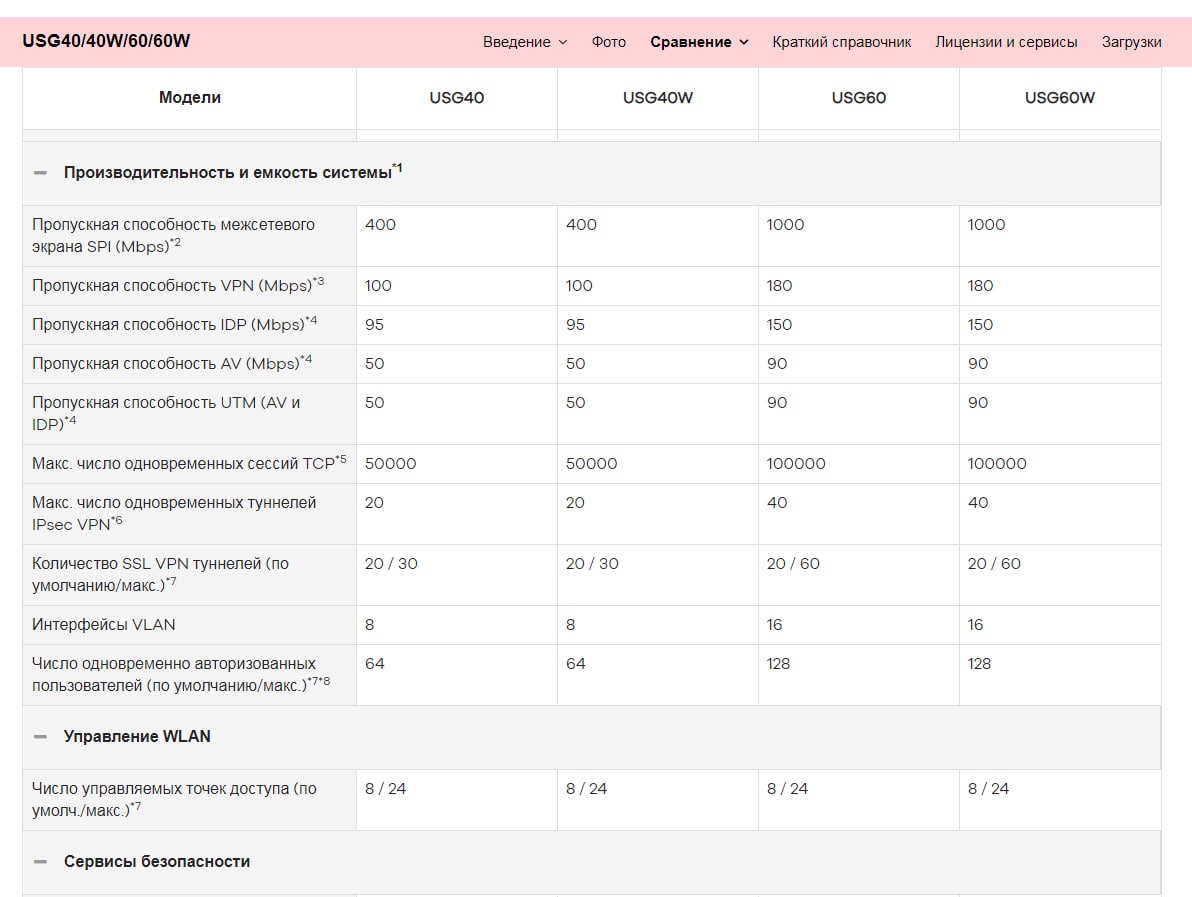Click Пропускная способность VPN (Mbps) label

pyautogui.click(x=178, y=285)
